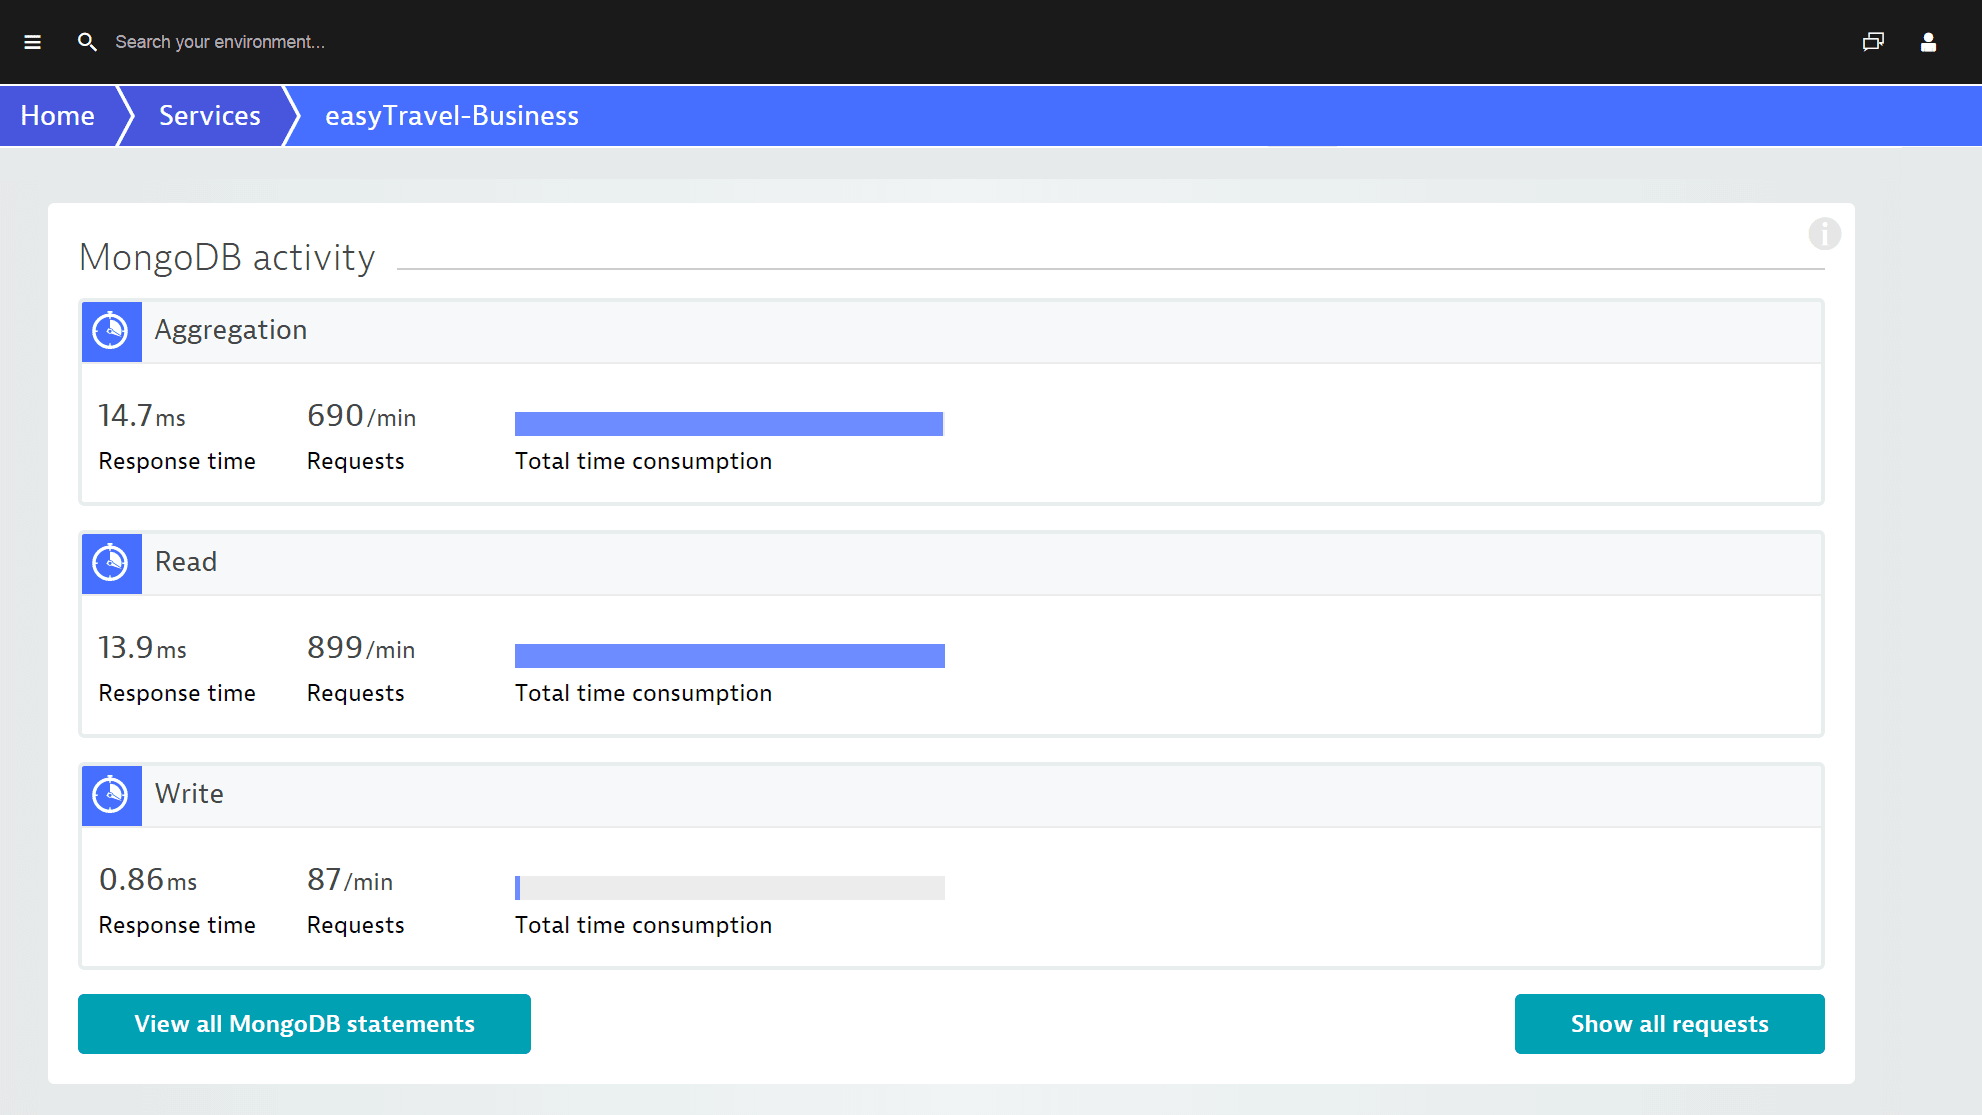Select the 690 /min requests value
The image size is (1982, 1115).
pos(361,416)
